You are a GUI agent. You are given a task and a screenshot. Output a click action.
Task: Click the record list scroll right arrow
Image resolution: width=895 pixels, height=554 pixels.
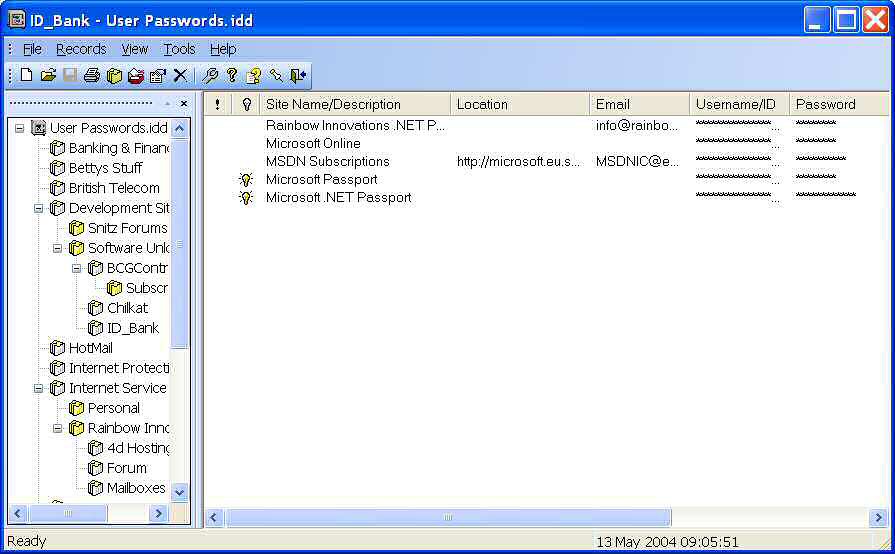pyautogui.click(x=878, y=517)
